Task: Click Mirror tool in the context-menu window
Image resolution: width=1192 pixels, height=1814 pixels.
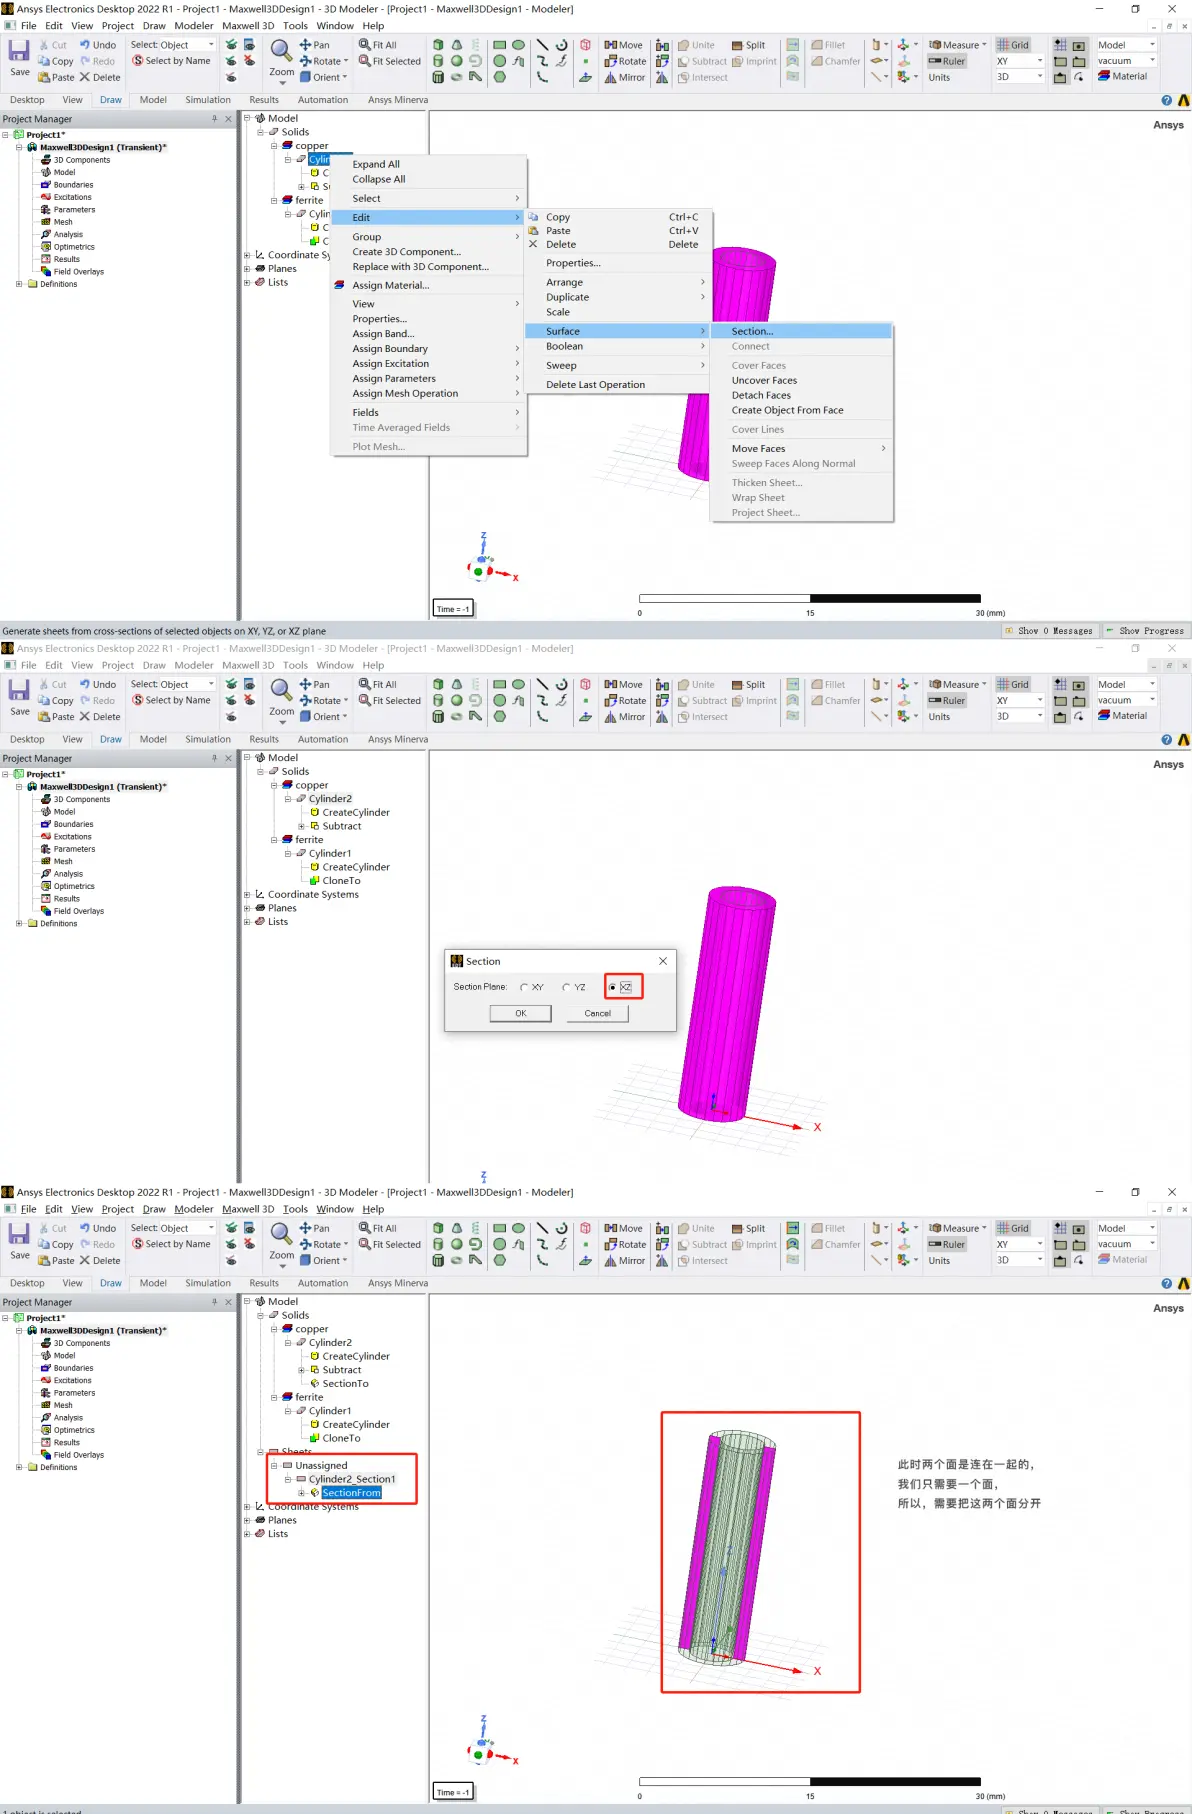Action: pyautogui.click(x=625, y=77)
